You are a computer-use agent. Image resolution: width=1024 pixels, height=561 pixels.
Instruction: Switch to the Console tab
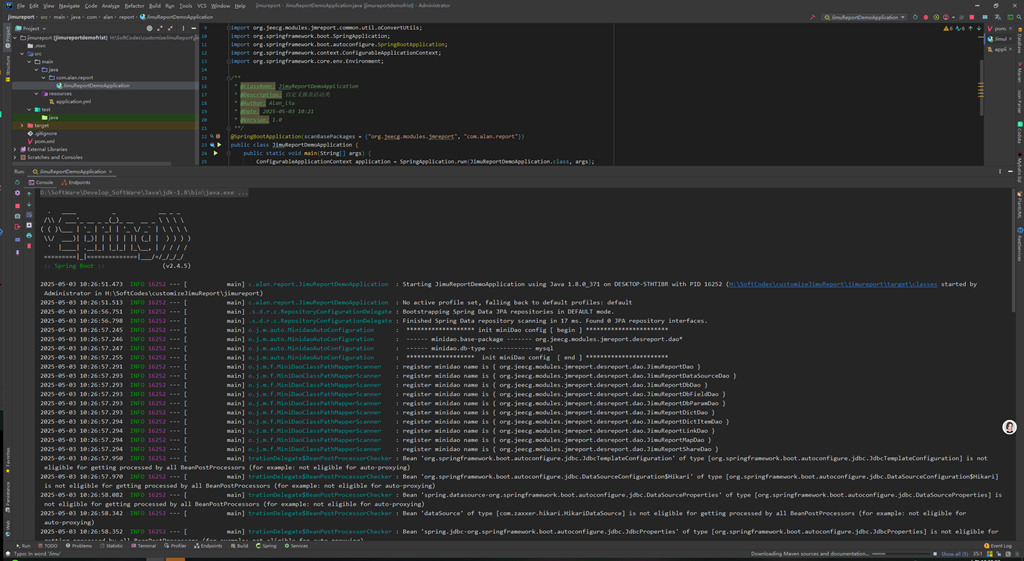[40, 183]
